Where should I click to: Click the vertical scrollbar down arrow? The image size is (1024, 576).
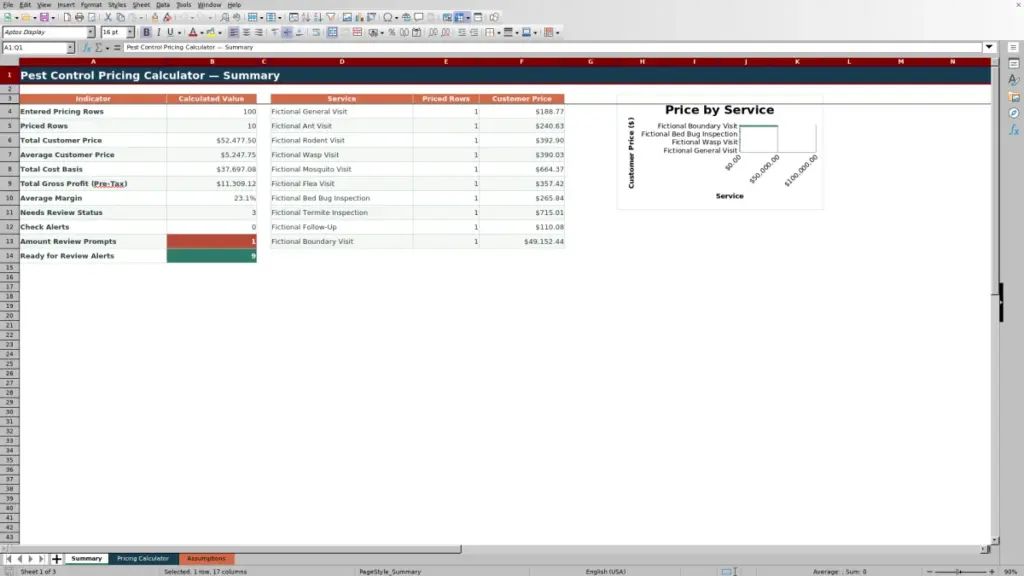coord(995,540)
